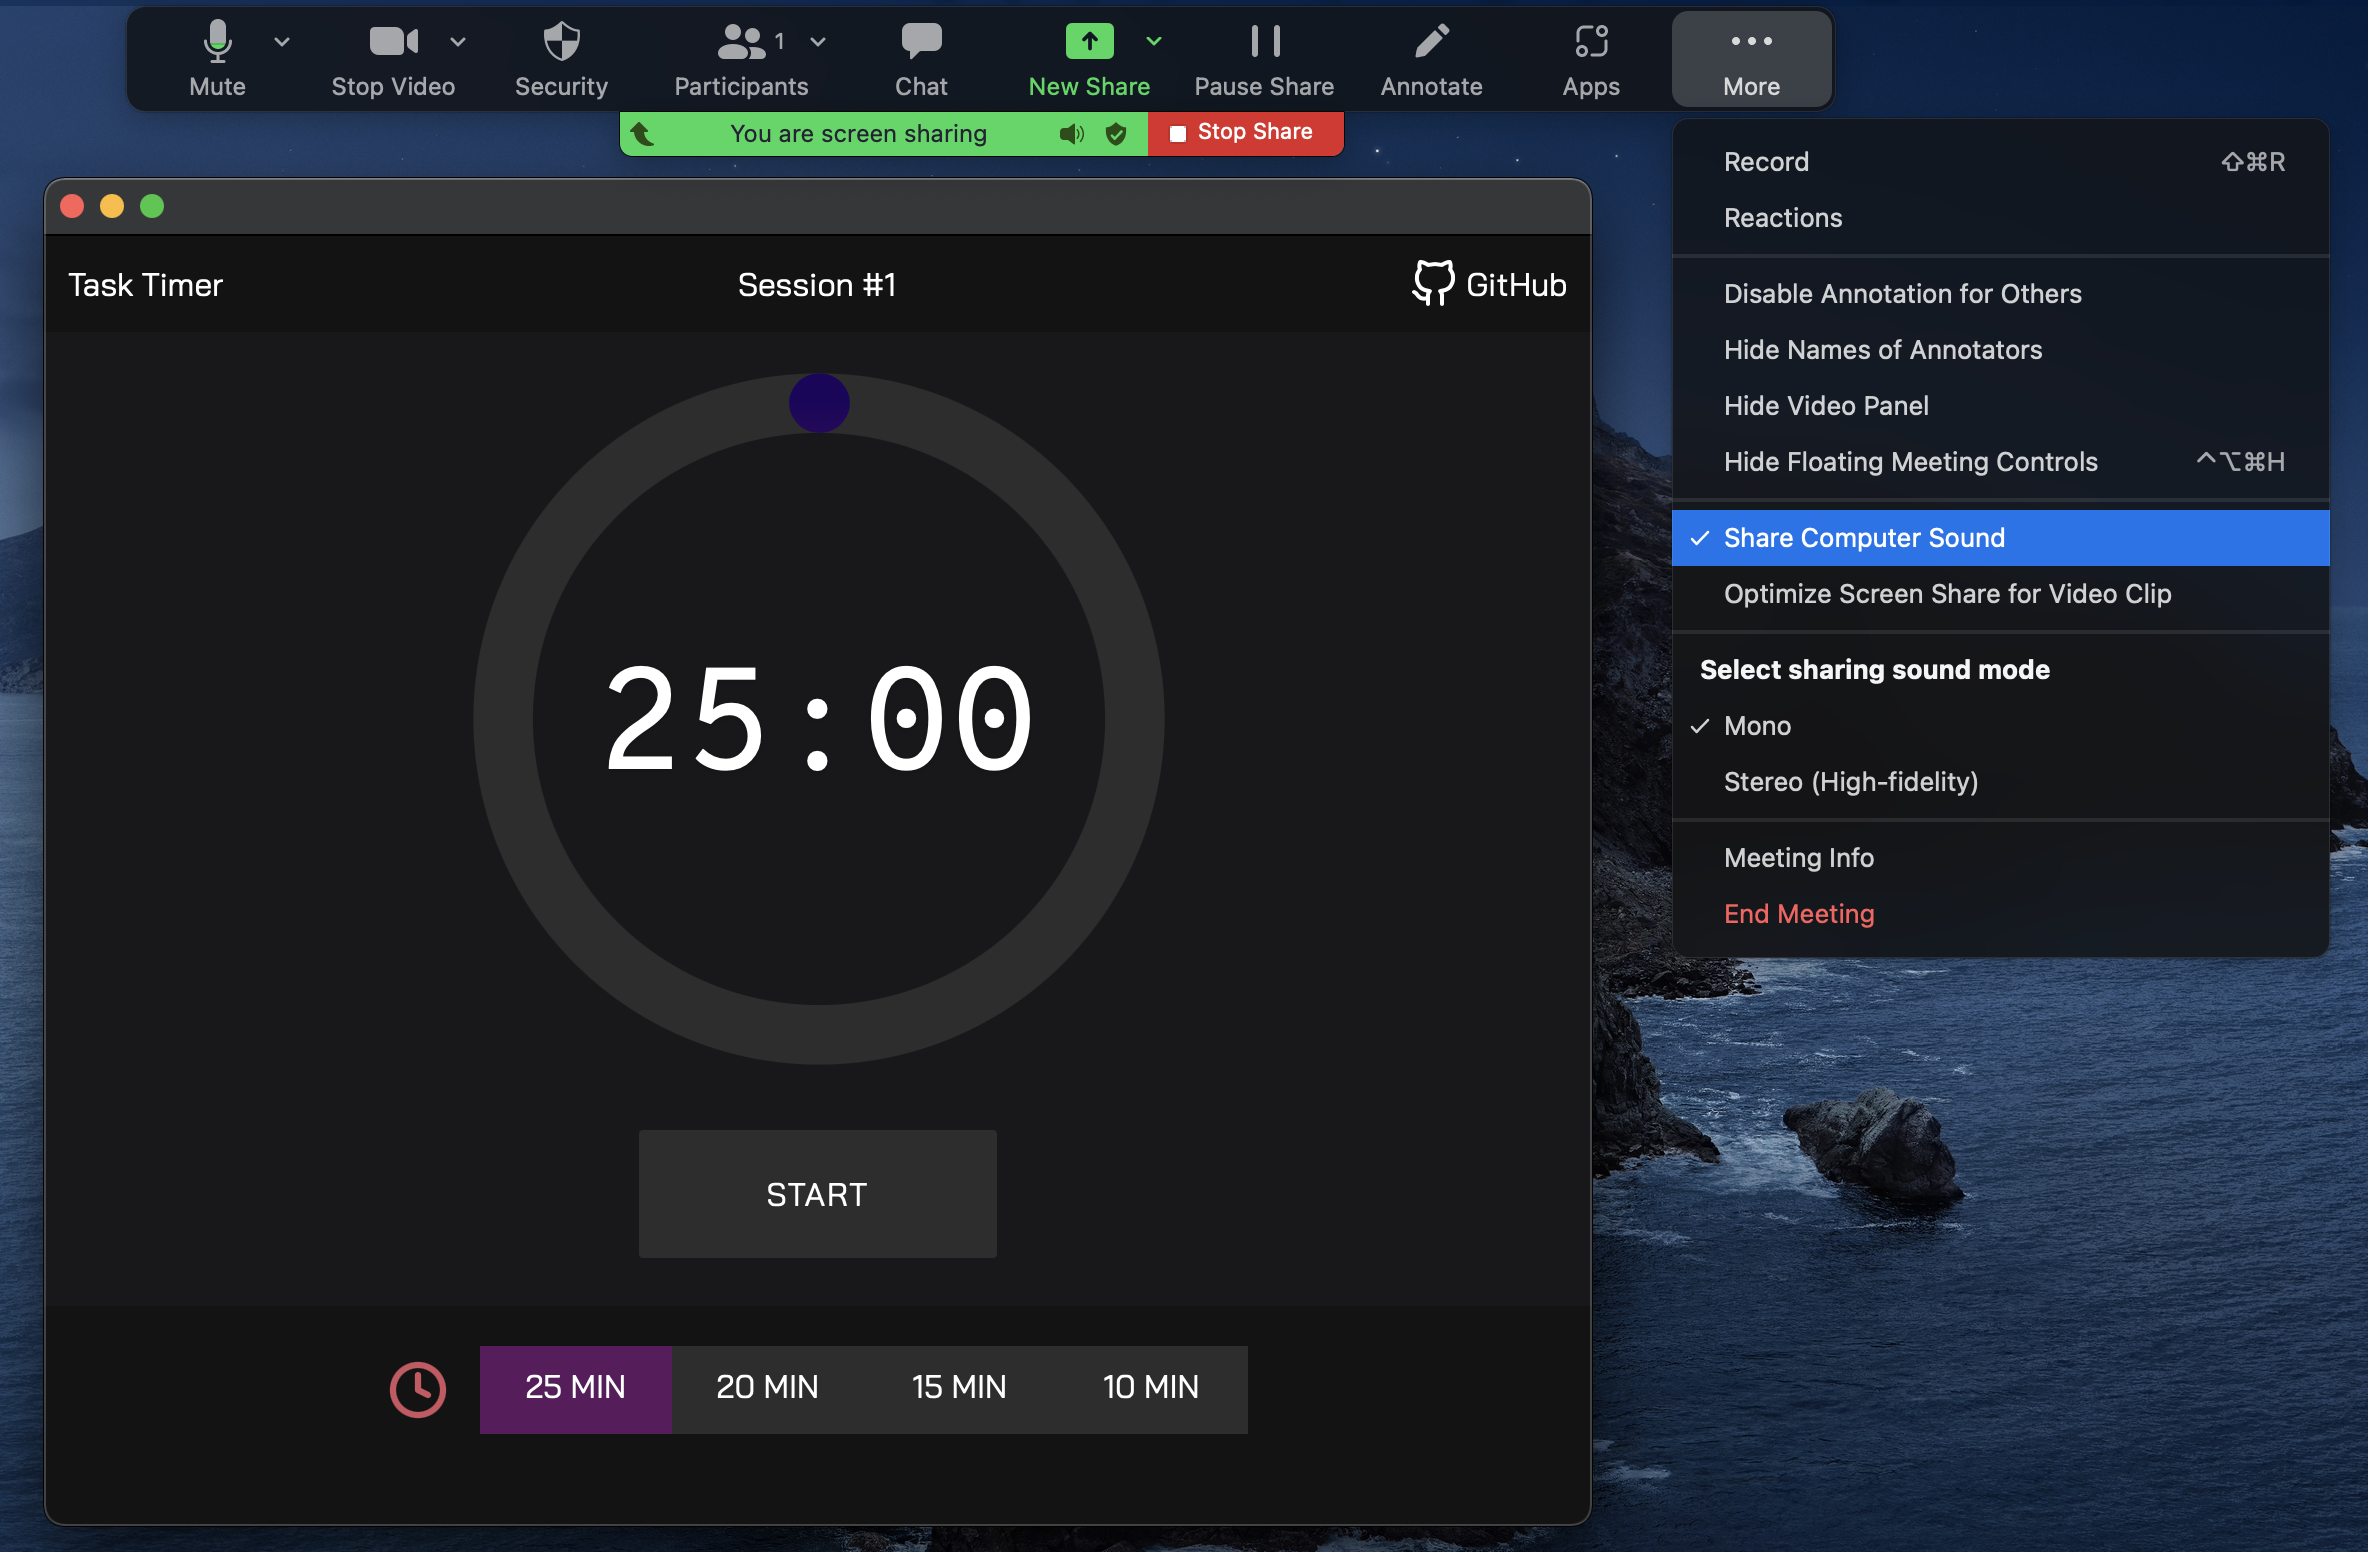Choose Record from the More menu
Screen dimensions: 2368x1552
pos(2000,161)
